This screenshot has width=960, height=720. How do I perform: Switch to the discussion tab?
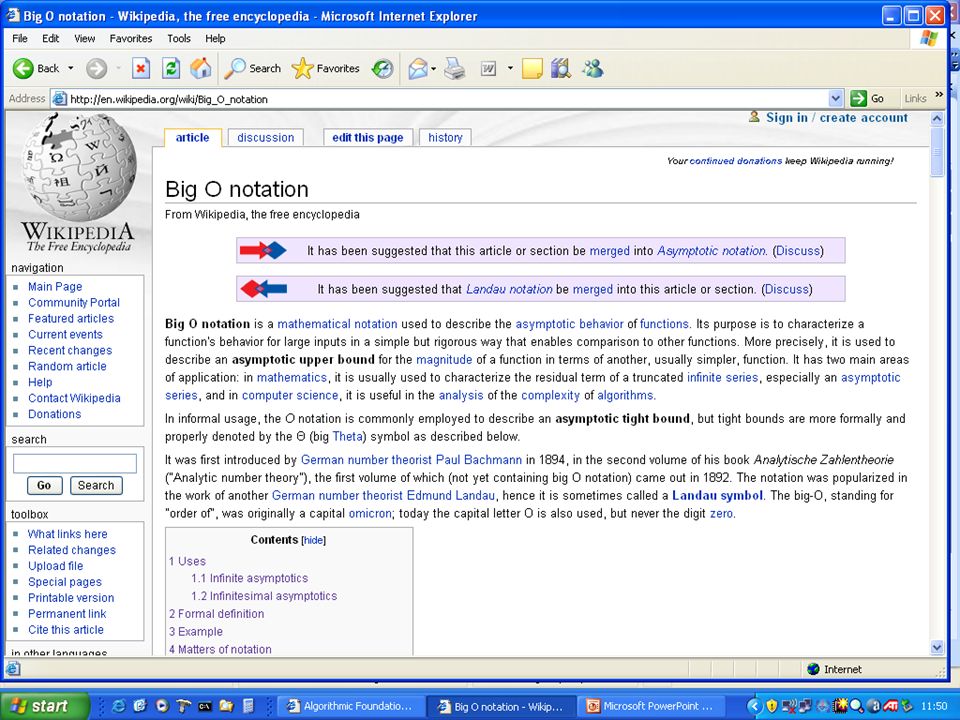tap(266, 138)
